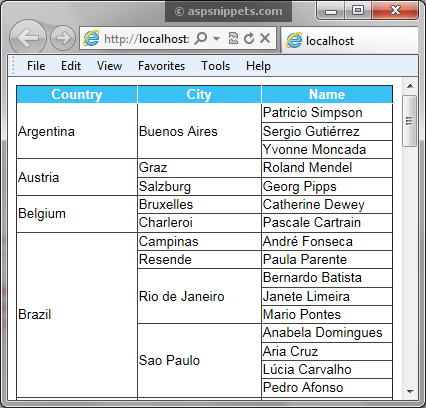The height and width of the screenshot is (408, 426).
Task: Click the search magnifier icon in address bar
Action: coord(200,38)
